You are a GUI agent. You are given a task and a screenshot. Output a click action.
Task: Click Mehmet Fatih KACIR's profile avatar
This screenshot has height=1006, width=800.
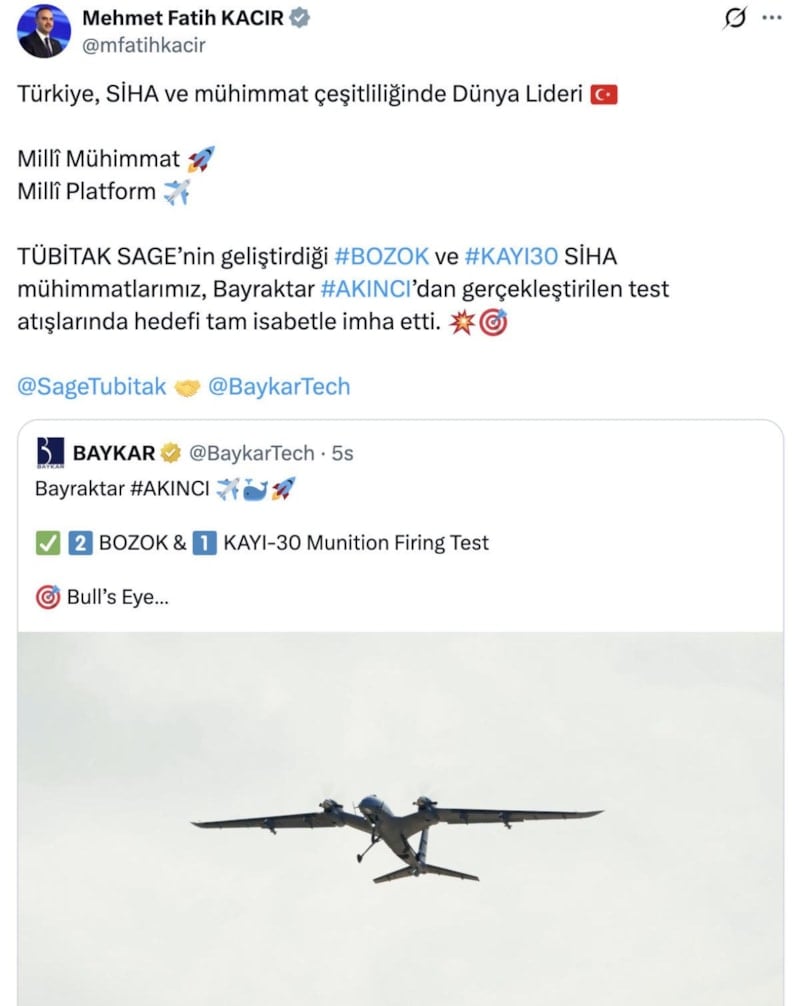[x=44, y=31]
